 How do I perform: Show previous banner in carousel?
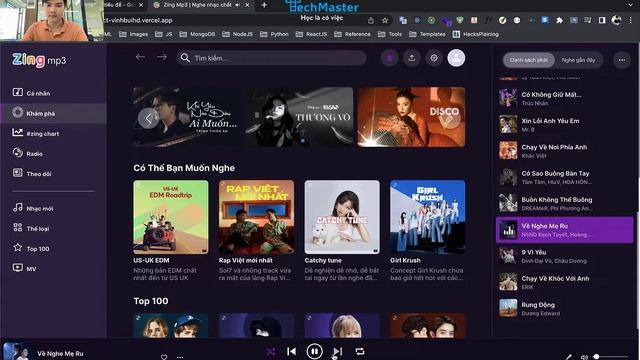coord(148,118)
